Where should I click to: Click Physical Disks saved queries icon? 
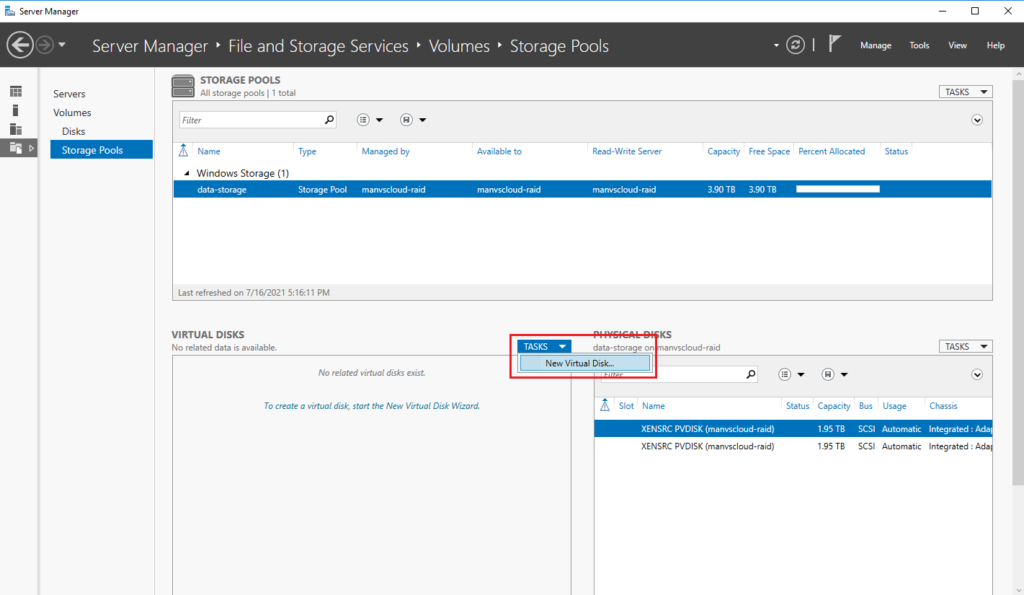point(828,374)
